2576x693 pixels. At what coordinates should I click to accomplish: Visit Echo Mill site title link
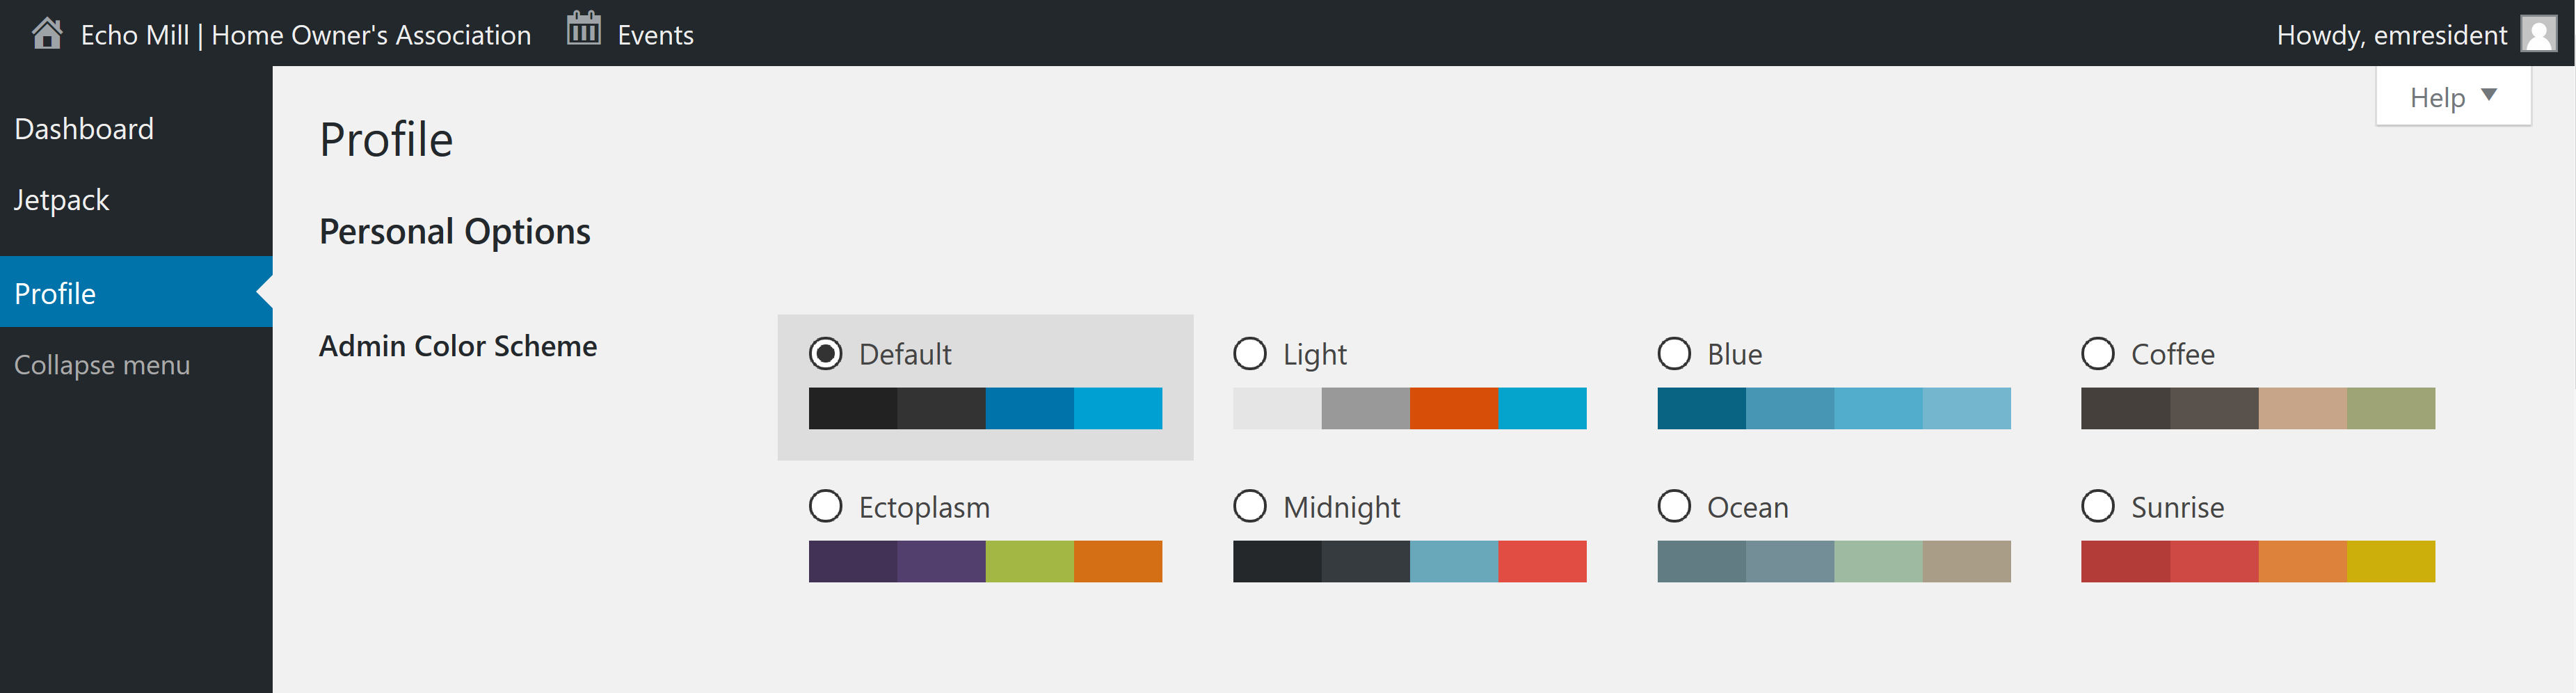point(305,35)
